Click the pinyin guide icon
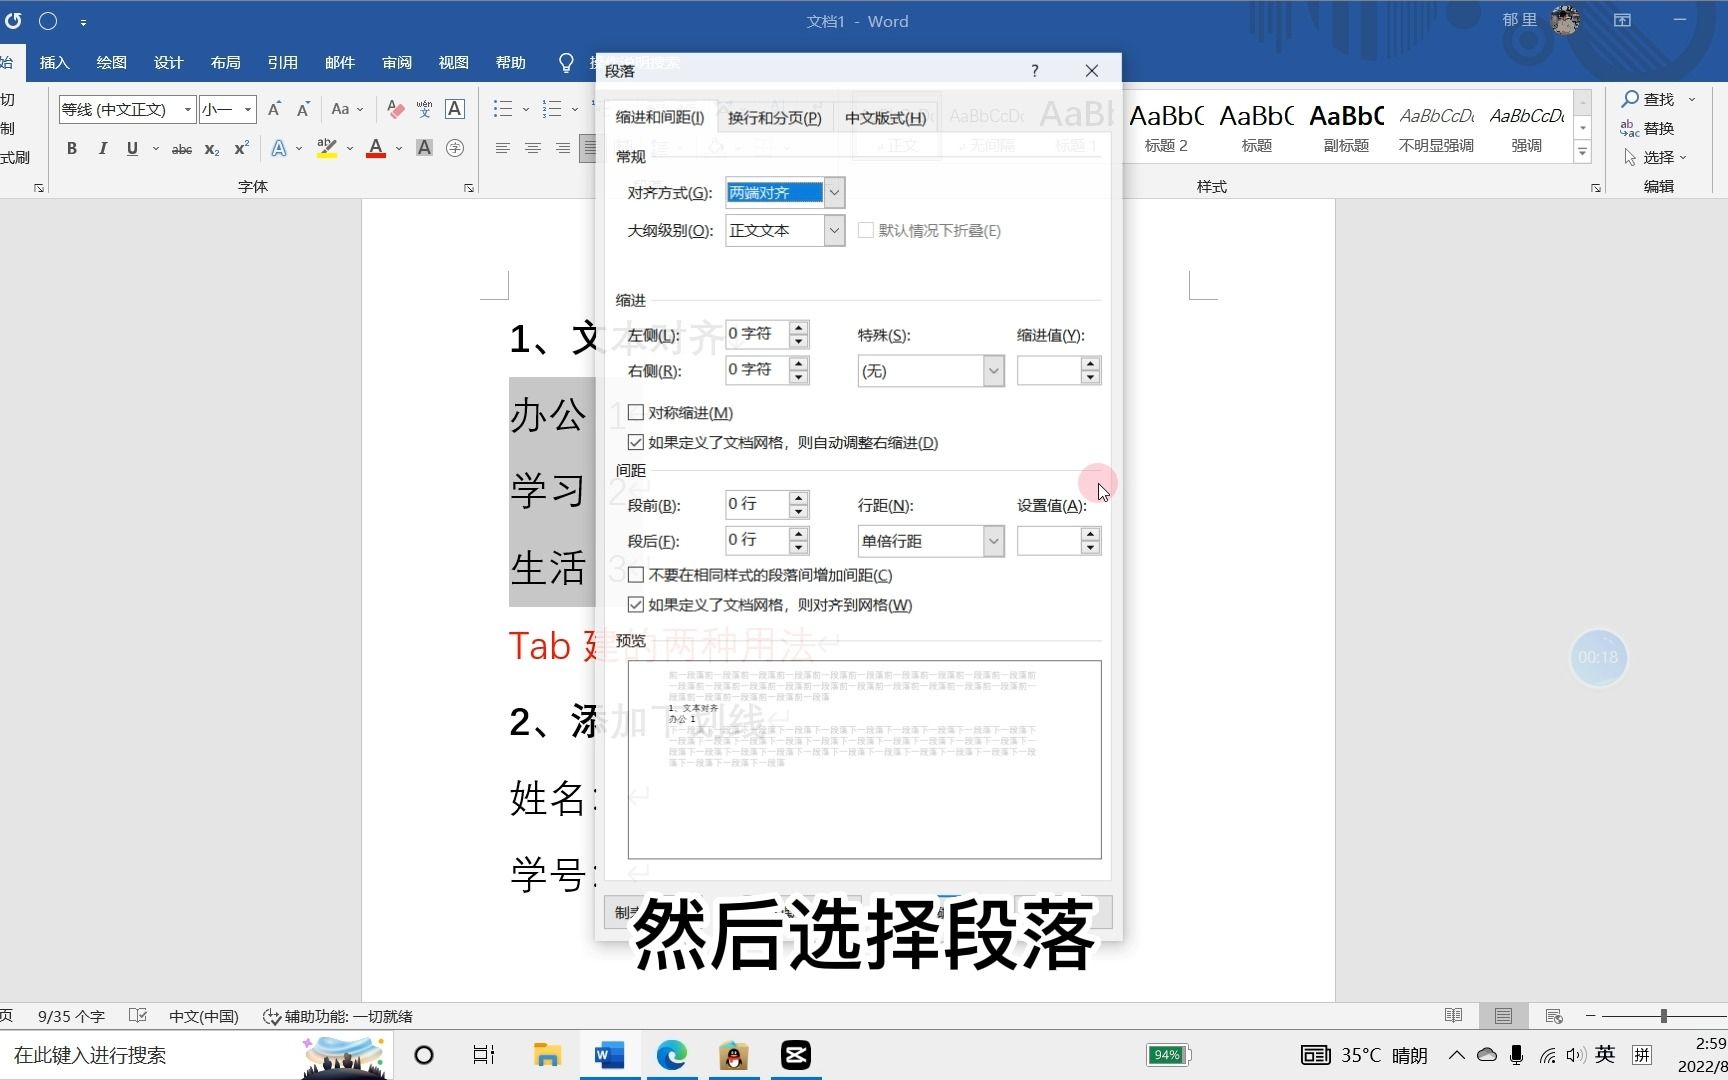The height and width of the screenshot is (1080, 1728). [424, 108]
